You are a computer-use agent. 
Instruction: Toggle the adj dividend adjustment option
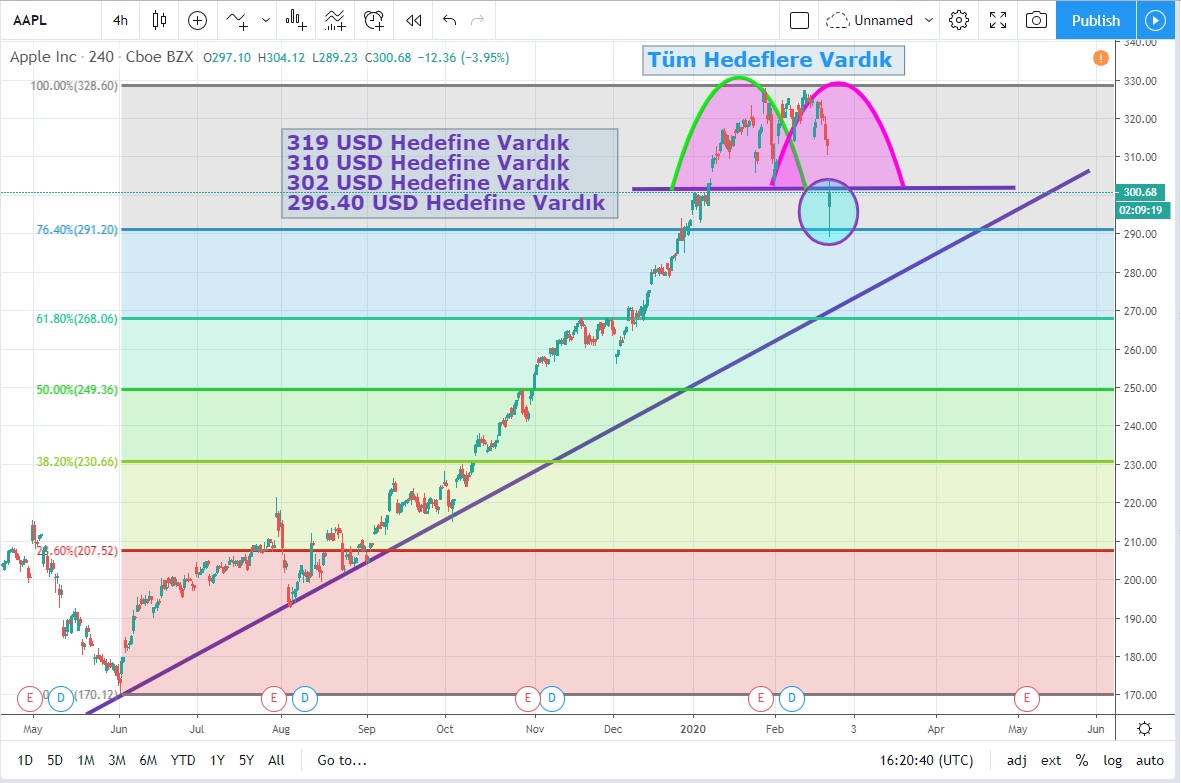click(1017, 760)
